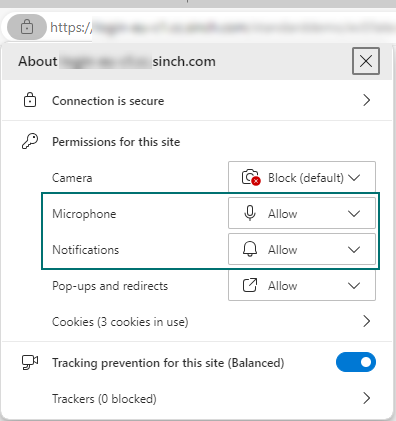This screenshot has width=396, height=421.
Task: Open the Notifications Allow dropdown
Action: pyautogui.click(x=302, y=249)
